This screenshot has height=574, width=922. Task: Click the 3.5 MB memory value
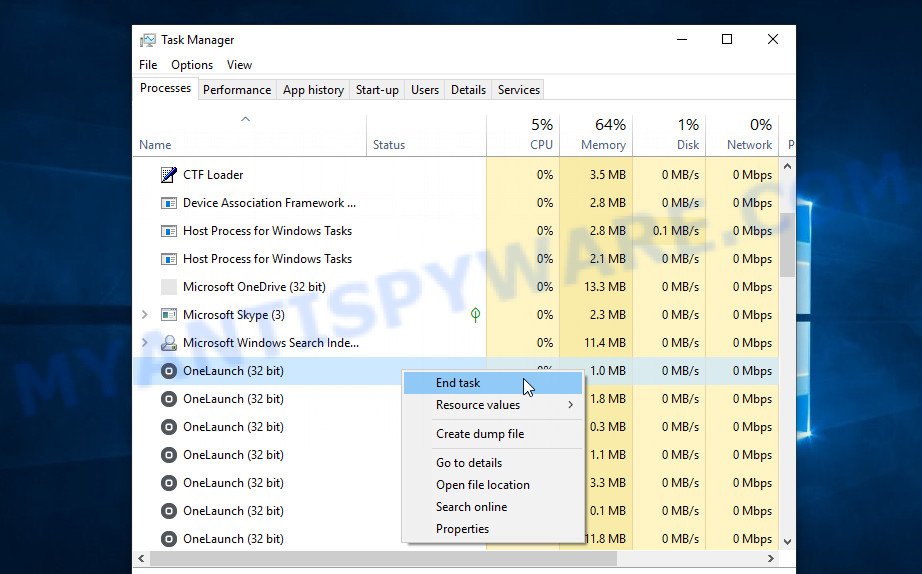tap(607, 175)
